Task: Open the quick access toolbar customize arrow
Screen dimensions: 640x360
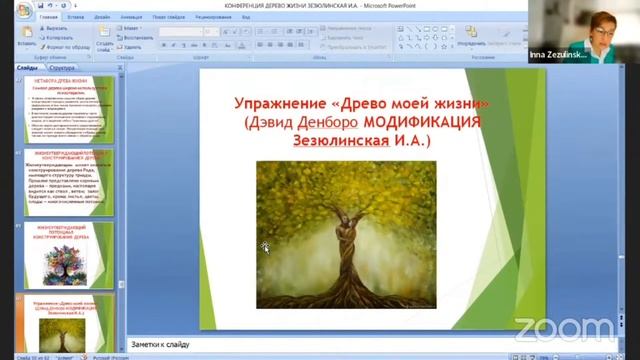Action: click(x=76, y=6)
